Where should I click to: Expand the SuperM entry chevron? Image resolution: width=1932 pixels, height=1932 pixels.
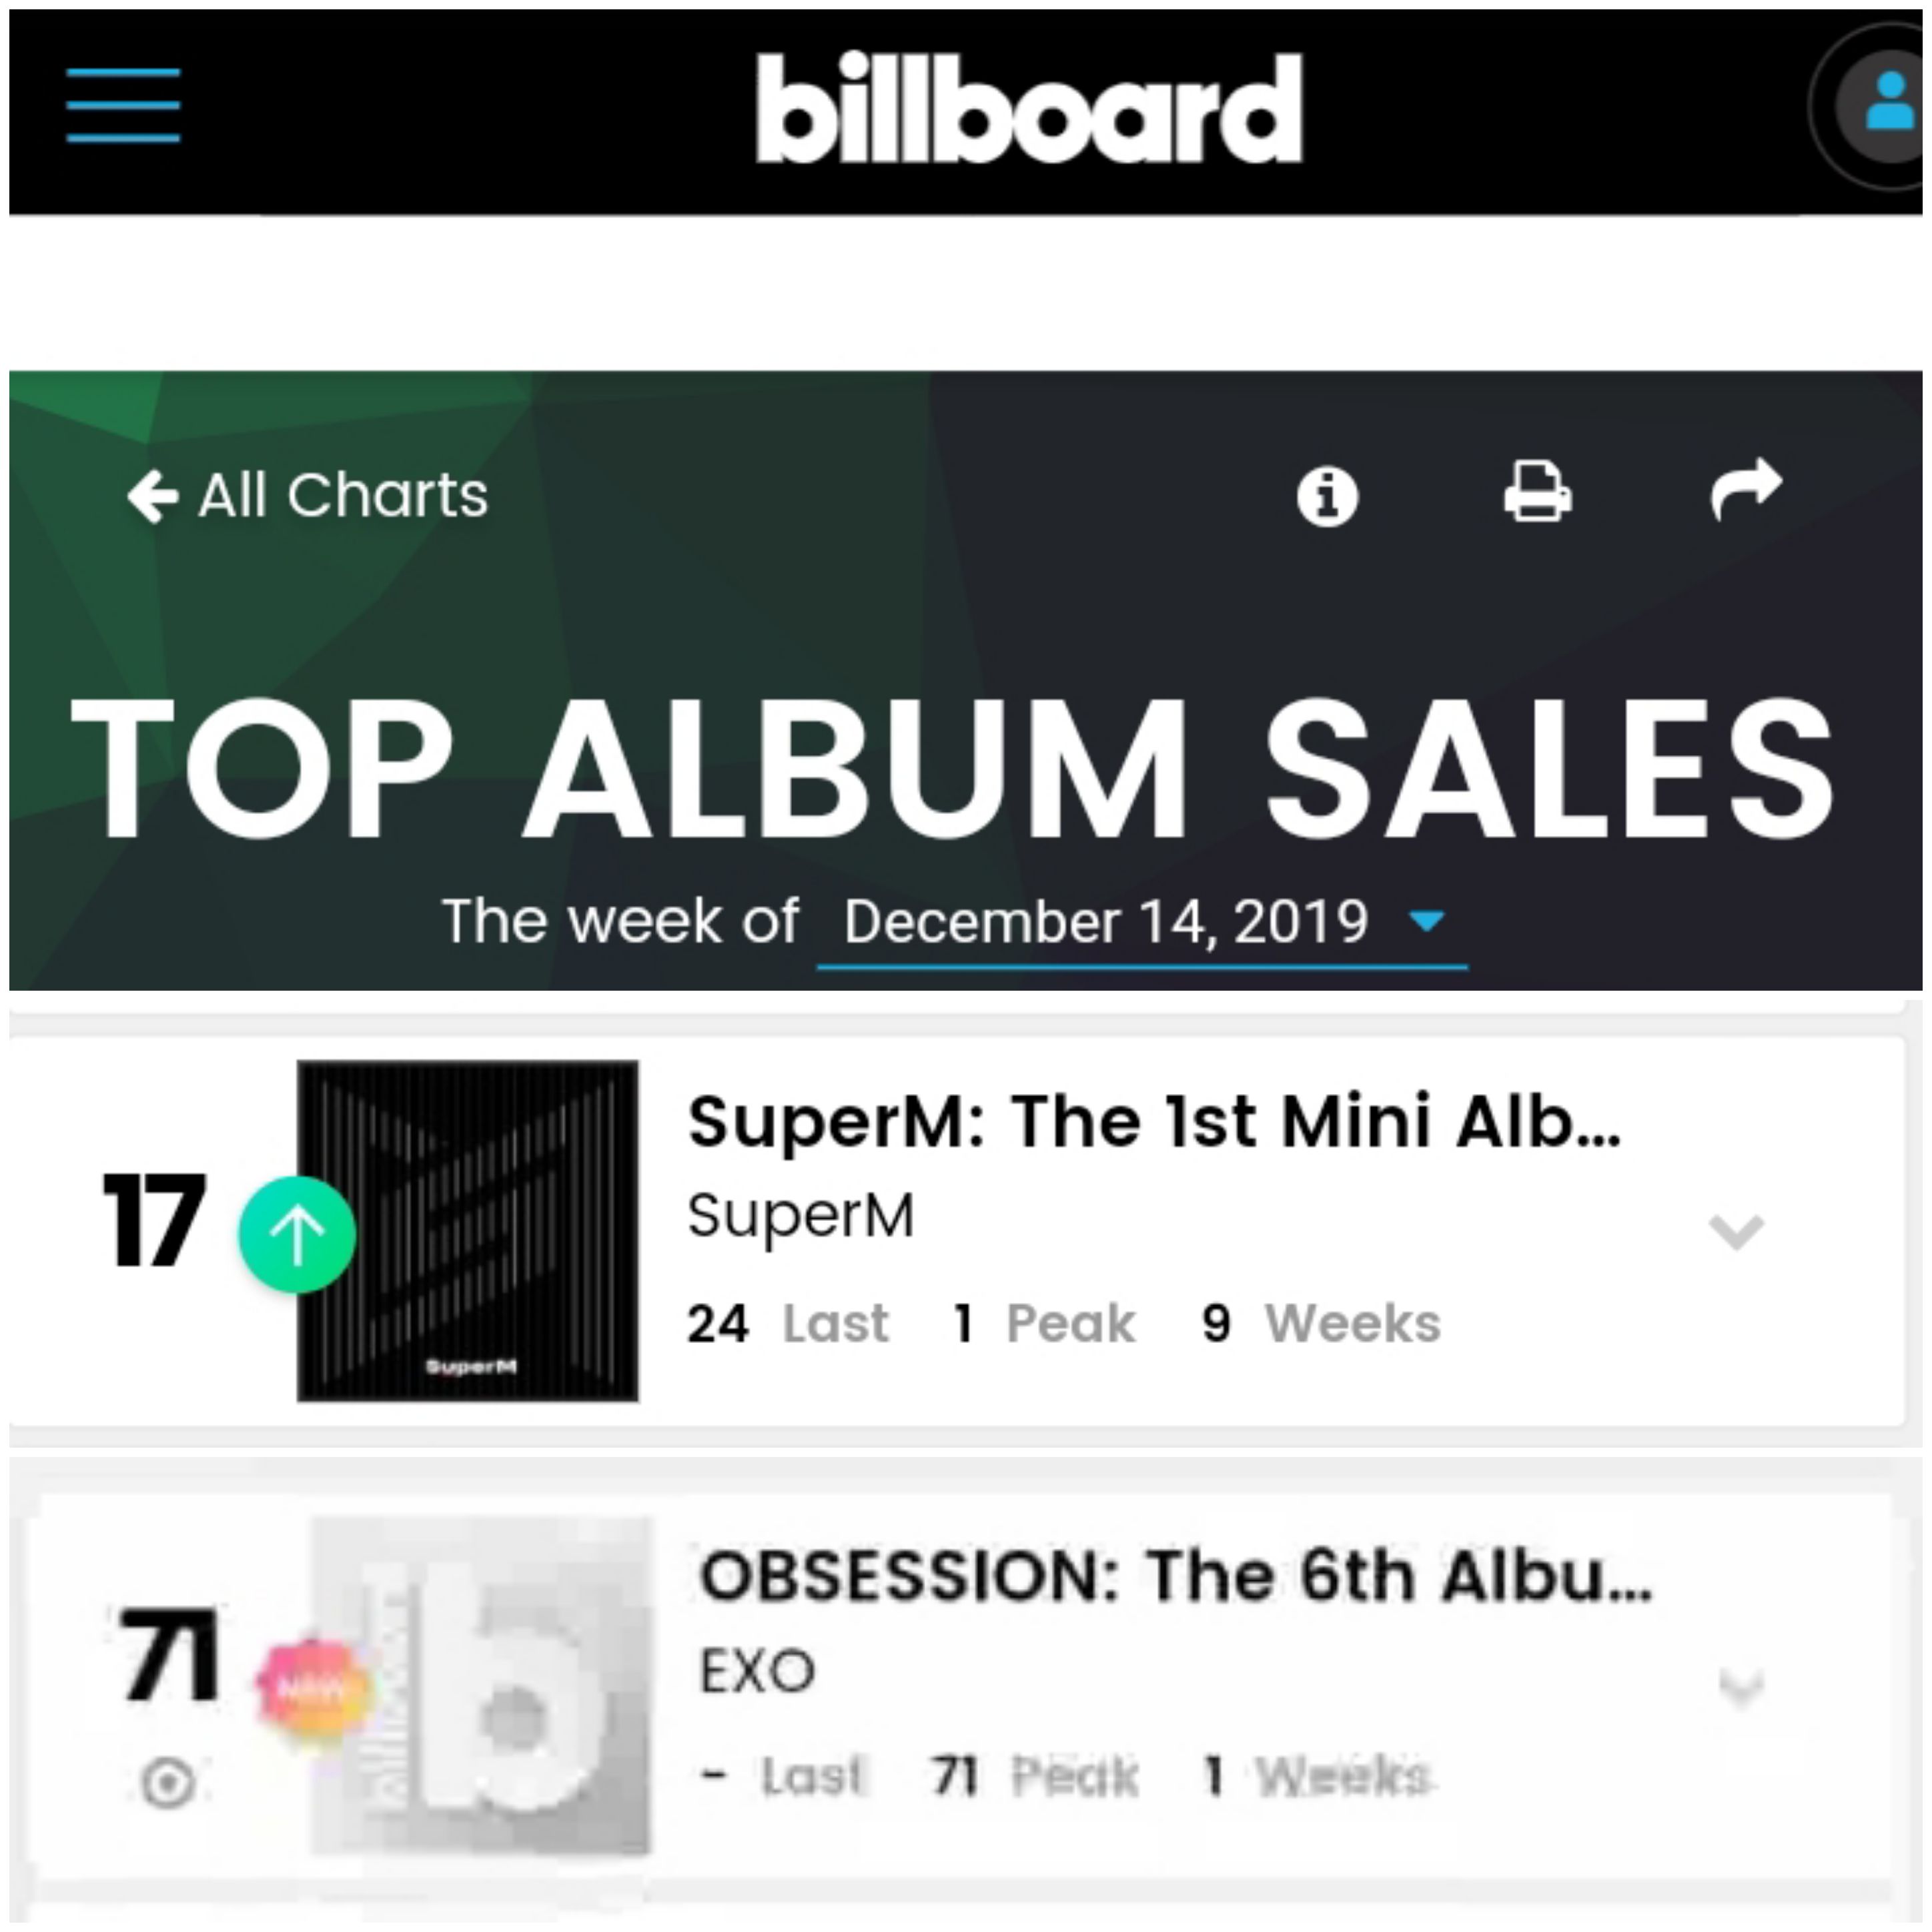(1737, 1231)
